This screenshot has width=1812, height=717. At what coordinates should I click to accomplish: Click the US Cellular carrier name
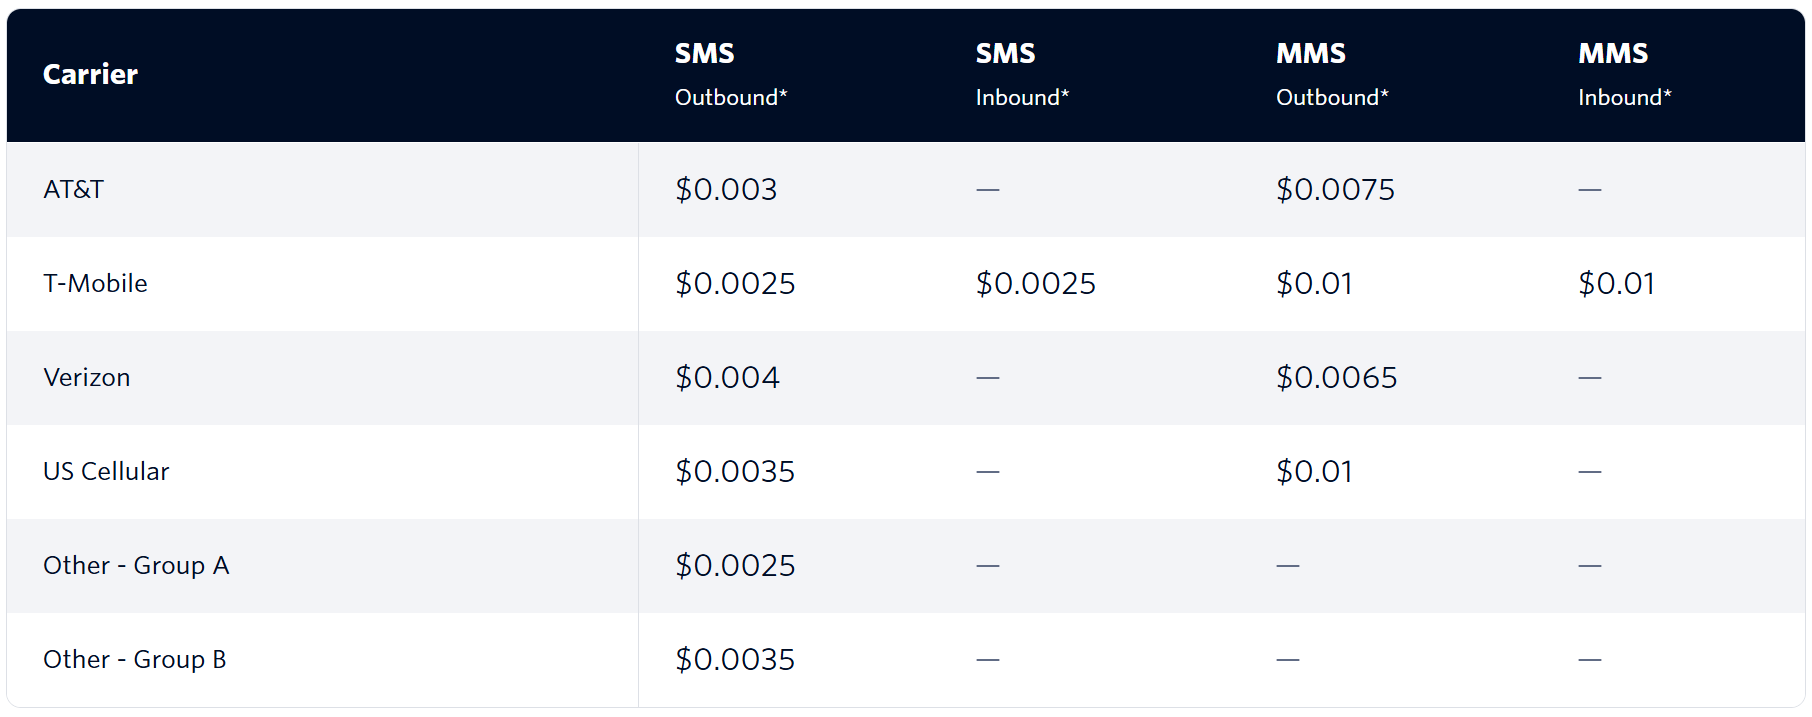106,471
